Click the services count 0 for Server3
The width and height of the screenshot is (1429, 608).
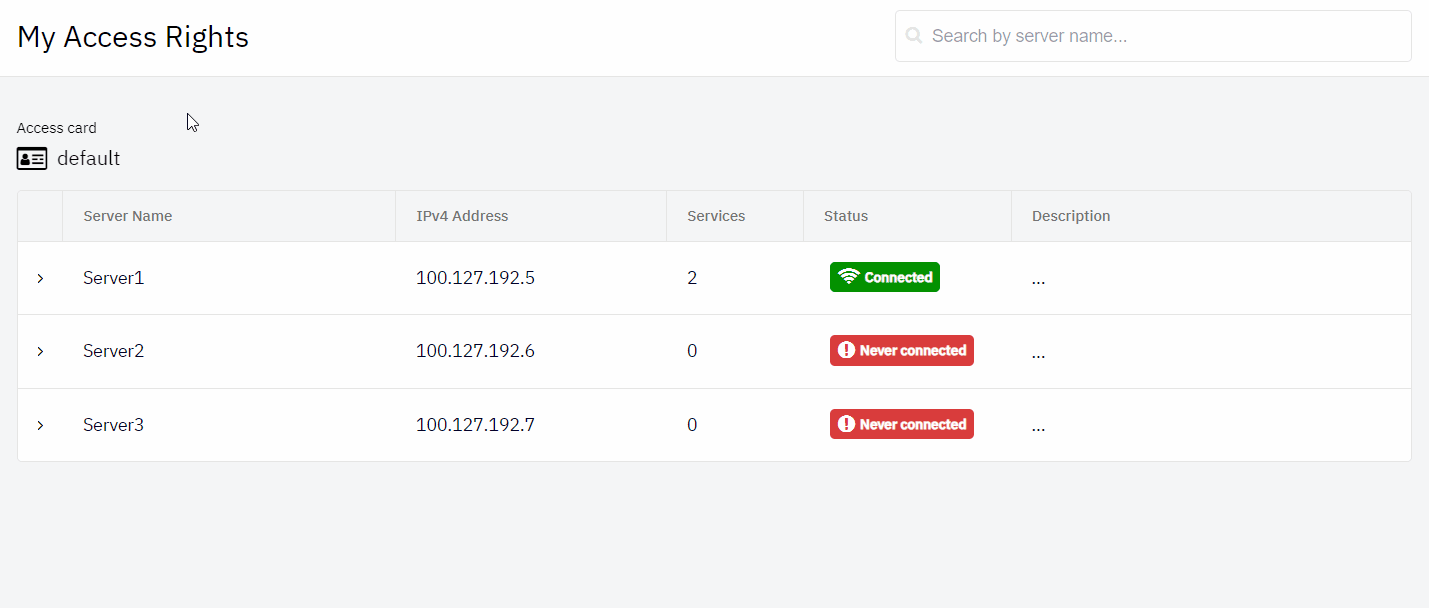pyautogui.click(x=692, y=425)
